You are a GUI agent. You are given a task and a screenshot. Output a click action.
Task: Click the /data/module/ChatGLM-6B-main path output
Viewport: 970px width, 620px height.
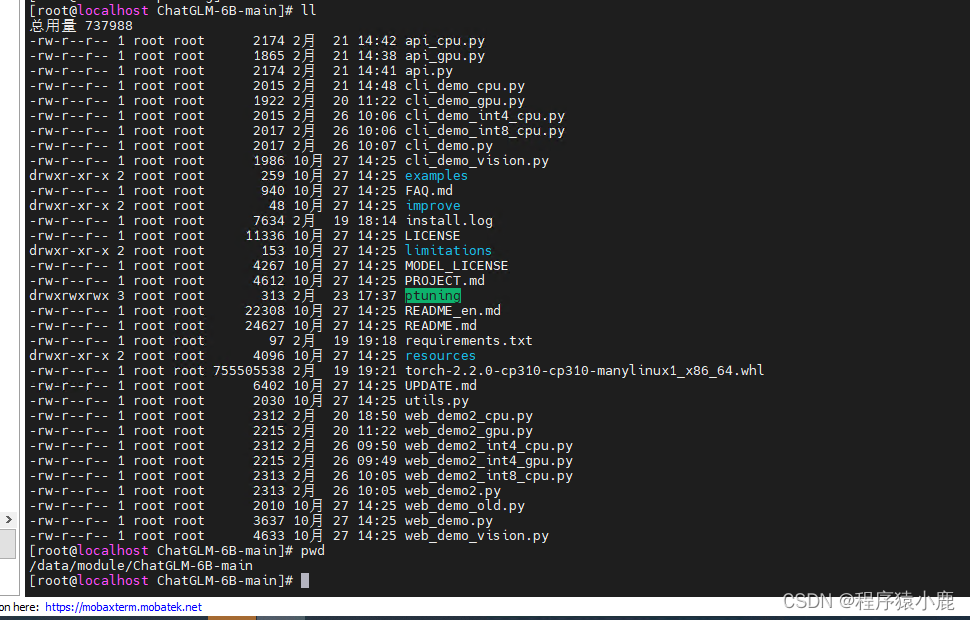click(x=141, y=566)
